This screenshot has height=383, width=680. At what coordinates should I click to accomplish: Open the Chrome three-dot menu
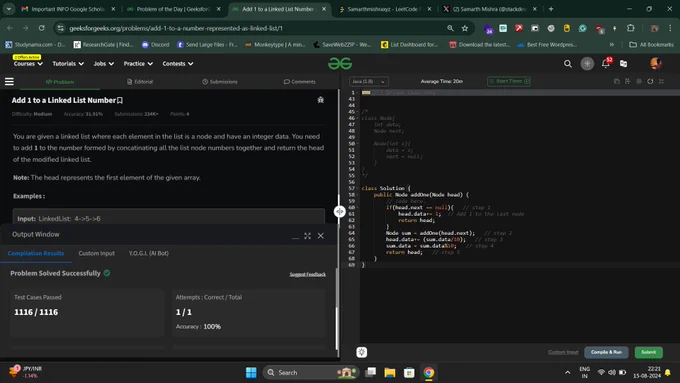pyautogui.click(x=670, y=28)
